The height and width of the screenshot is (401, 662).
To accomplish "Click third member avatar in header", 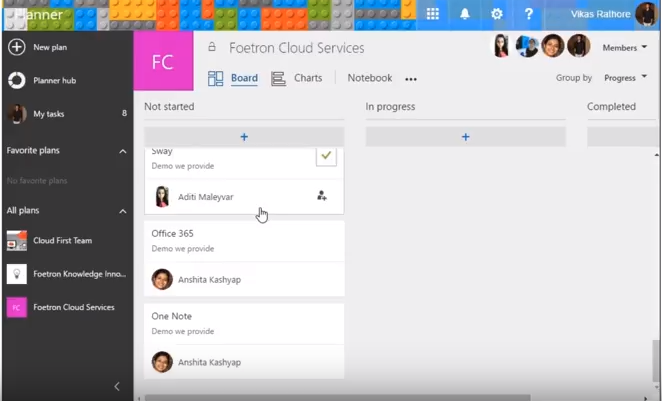I will click(x=553, y=46).
